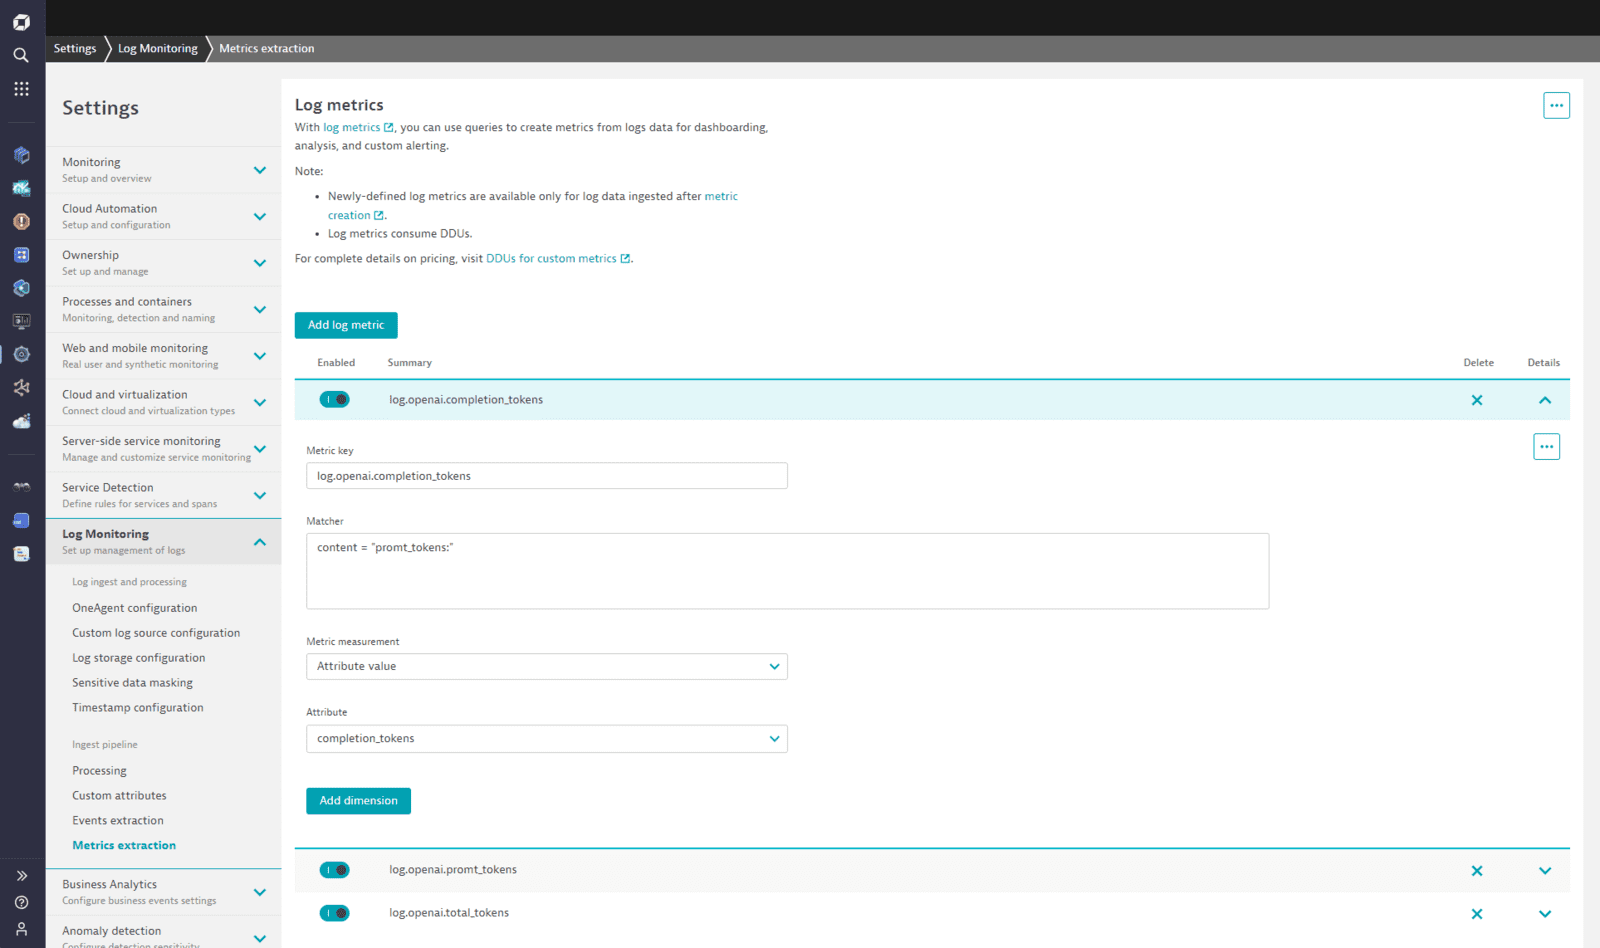The image size is (1600, 948).
Task: Disable the log.openai.completion_tokens metric toggle
Action: point(334,399)
